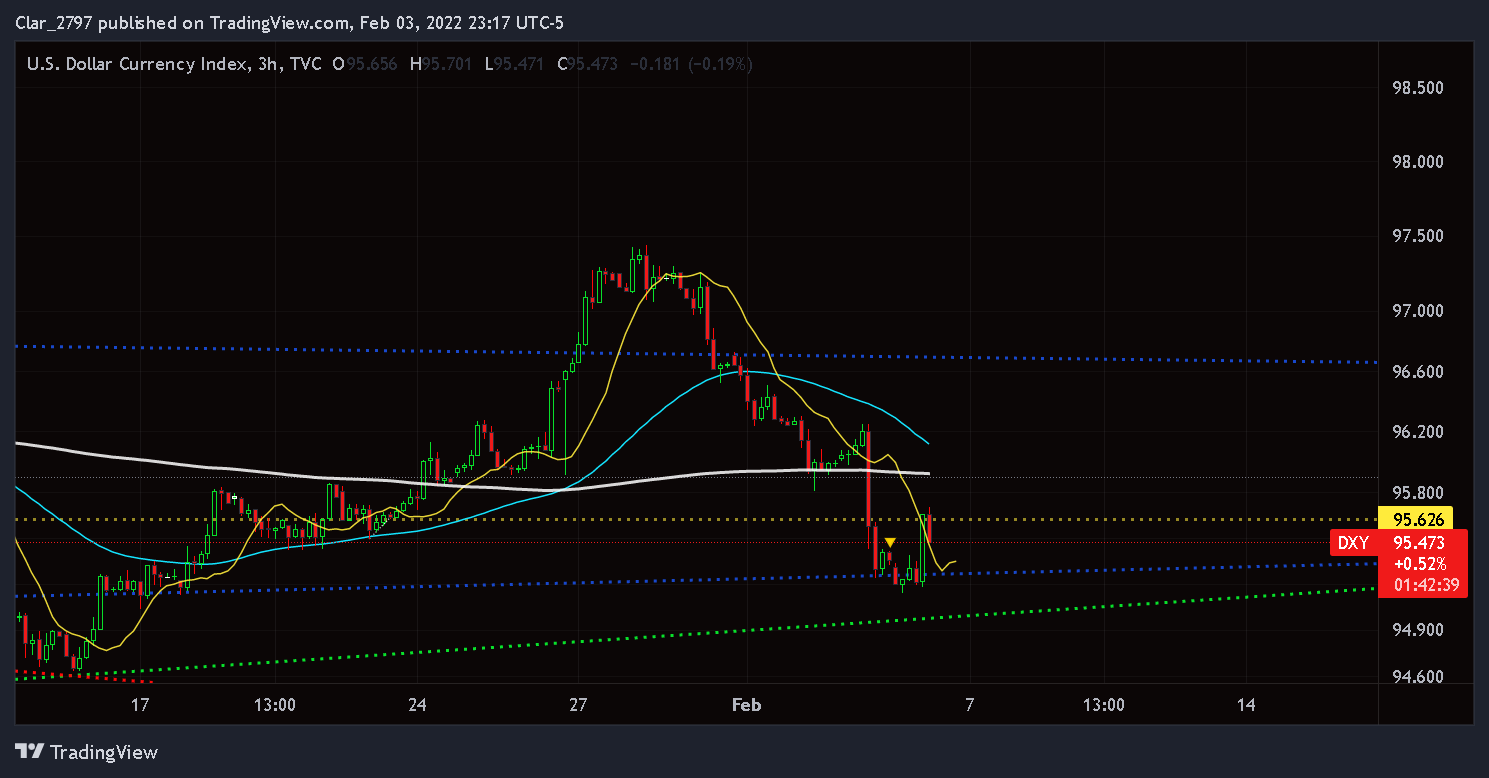
Task: Click the 94.600 price axis label
Action: click(1417, 677)
